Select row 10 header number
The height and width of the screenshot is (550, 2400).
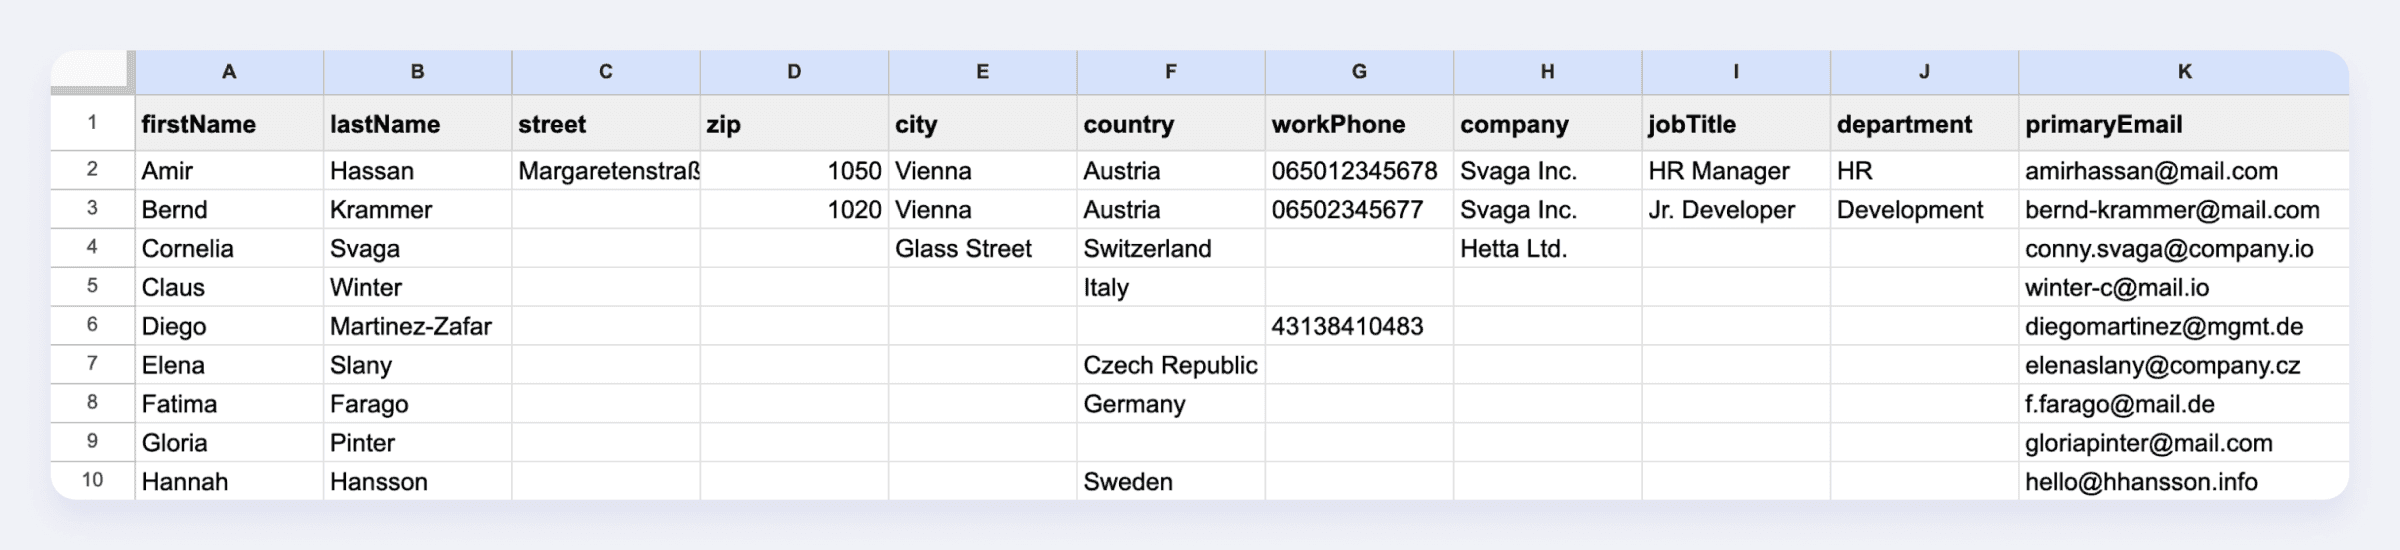92,480
